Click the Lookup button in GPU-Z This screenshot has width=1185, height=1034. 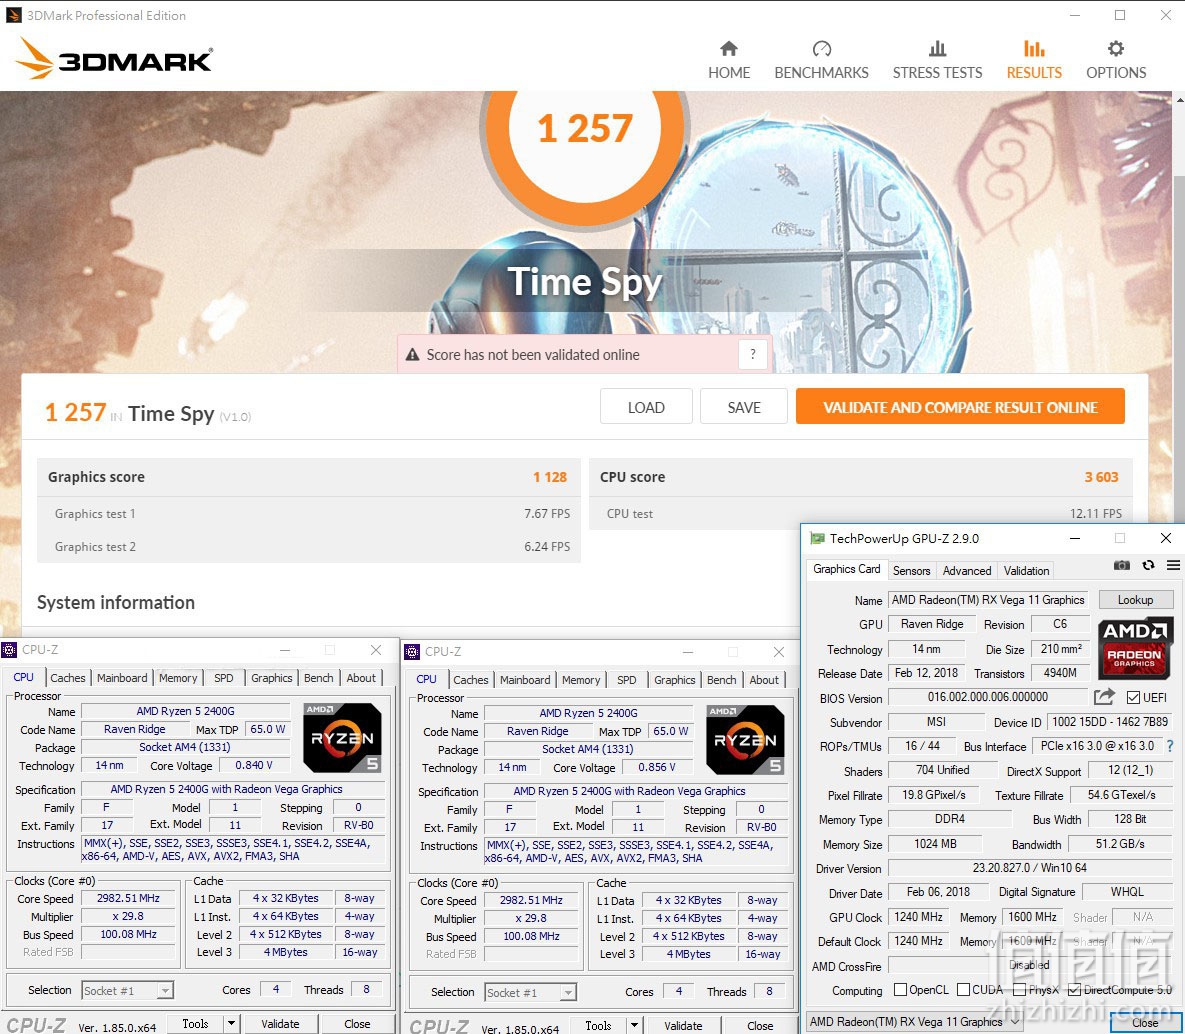point(1135,599)
